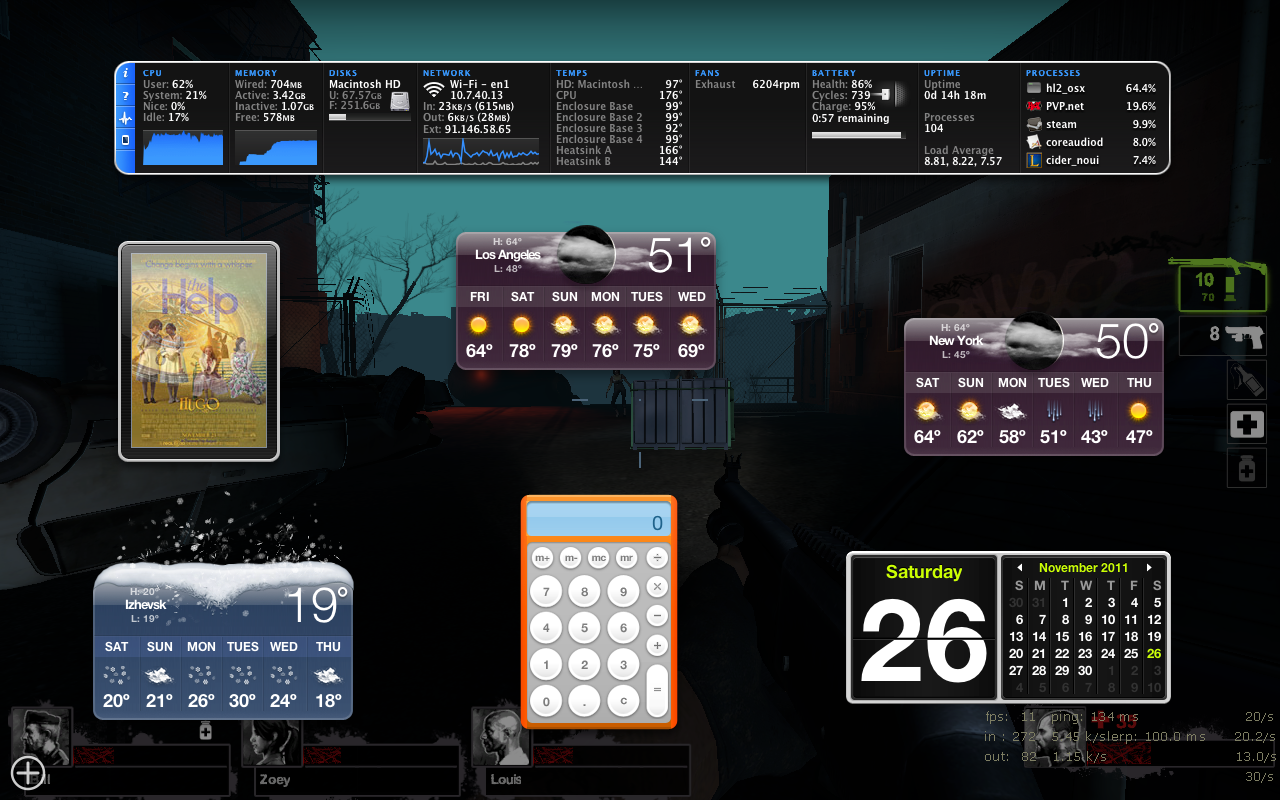Click the Los Angeles moon and cloud icon

[x=588, y=254]
